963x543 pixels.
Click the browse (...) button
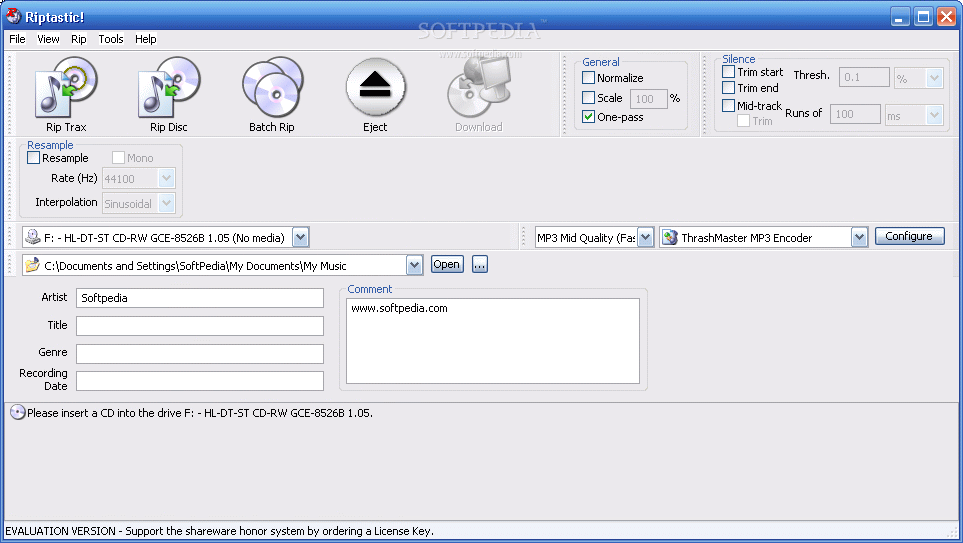pos(480,264)
